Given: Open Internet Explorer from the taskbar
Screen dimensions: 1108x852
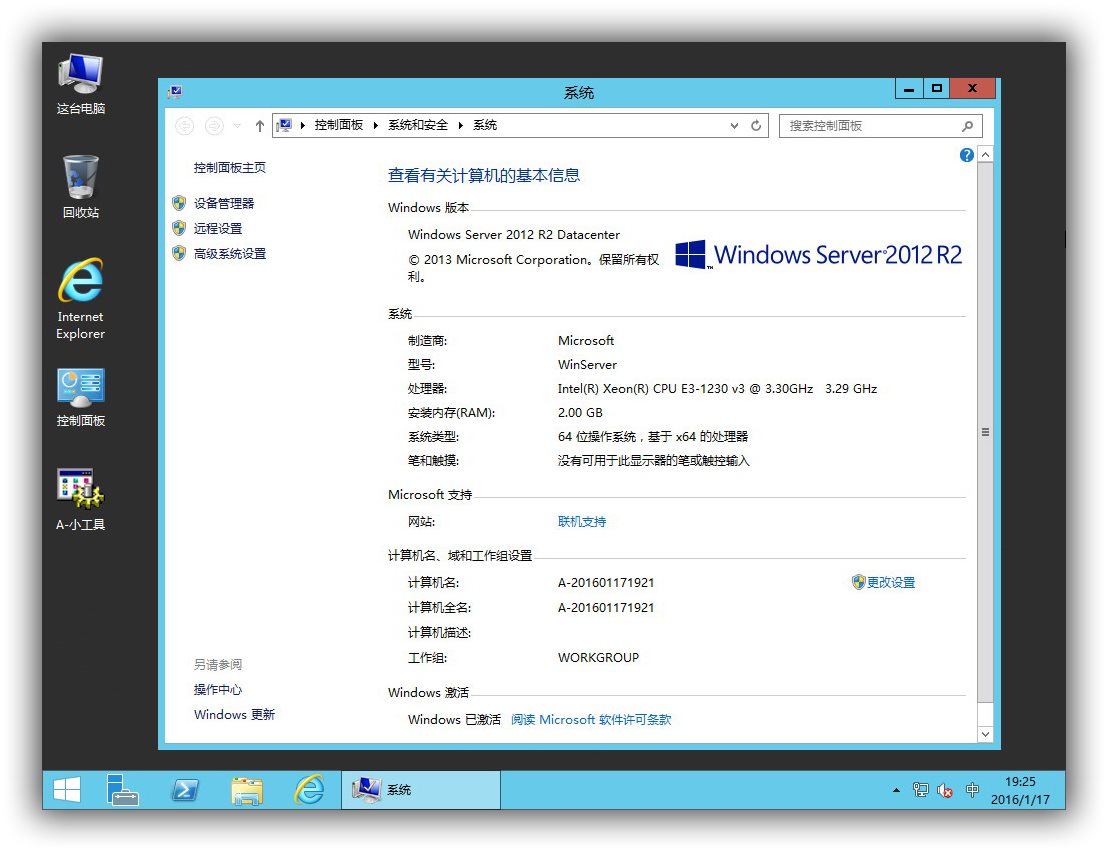Looking at the screenshot, I should 309,790.
